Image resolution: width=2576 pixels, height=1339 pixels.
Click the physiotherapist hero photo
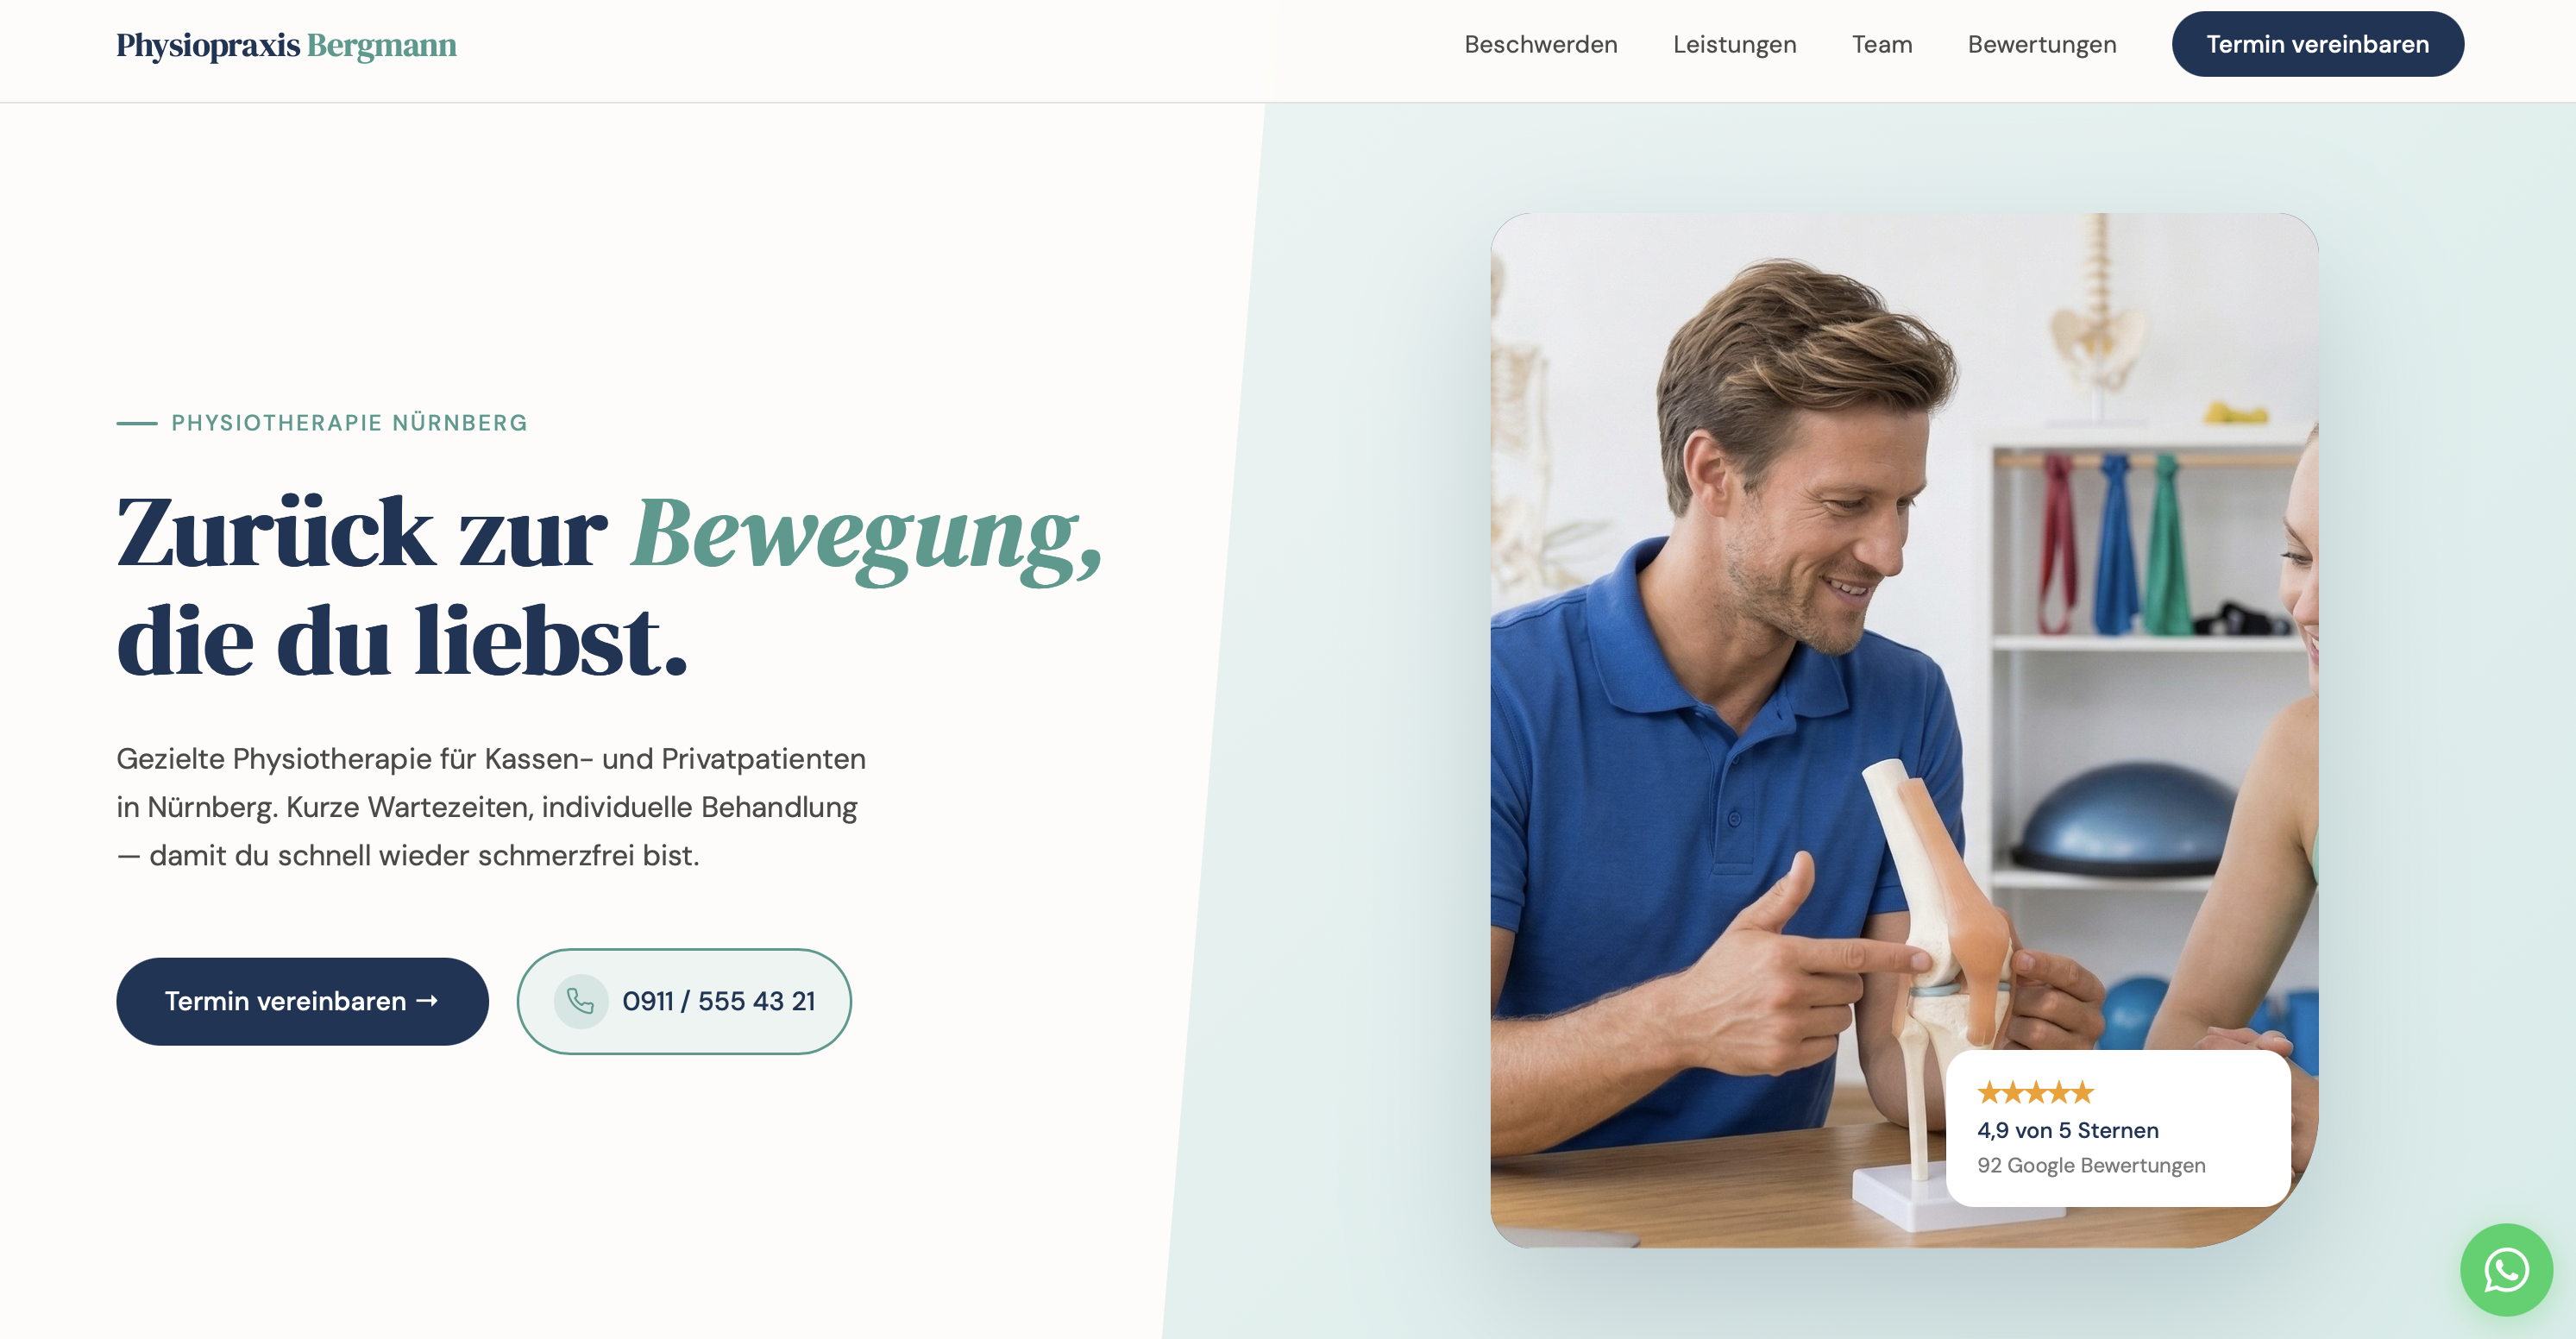pyautogui.click(x=1903, y=730)
